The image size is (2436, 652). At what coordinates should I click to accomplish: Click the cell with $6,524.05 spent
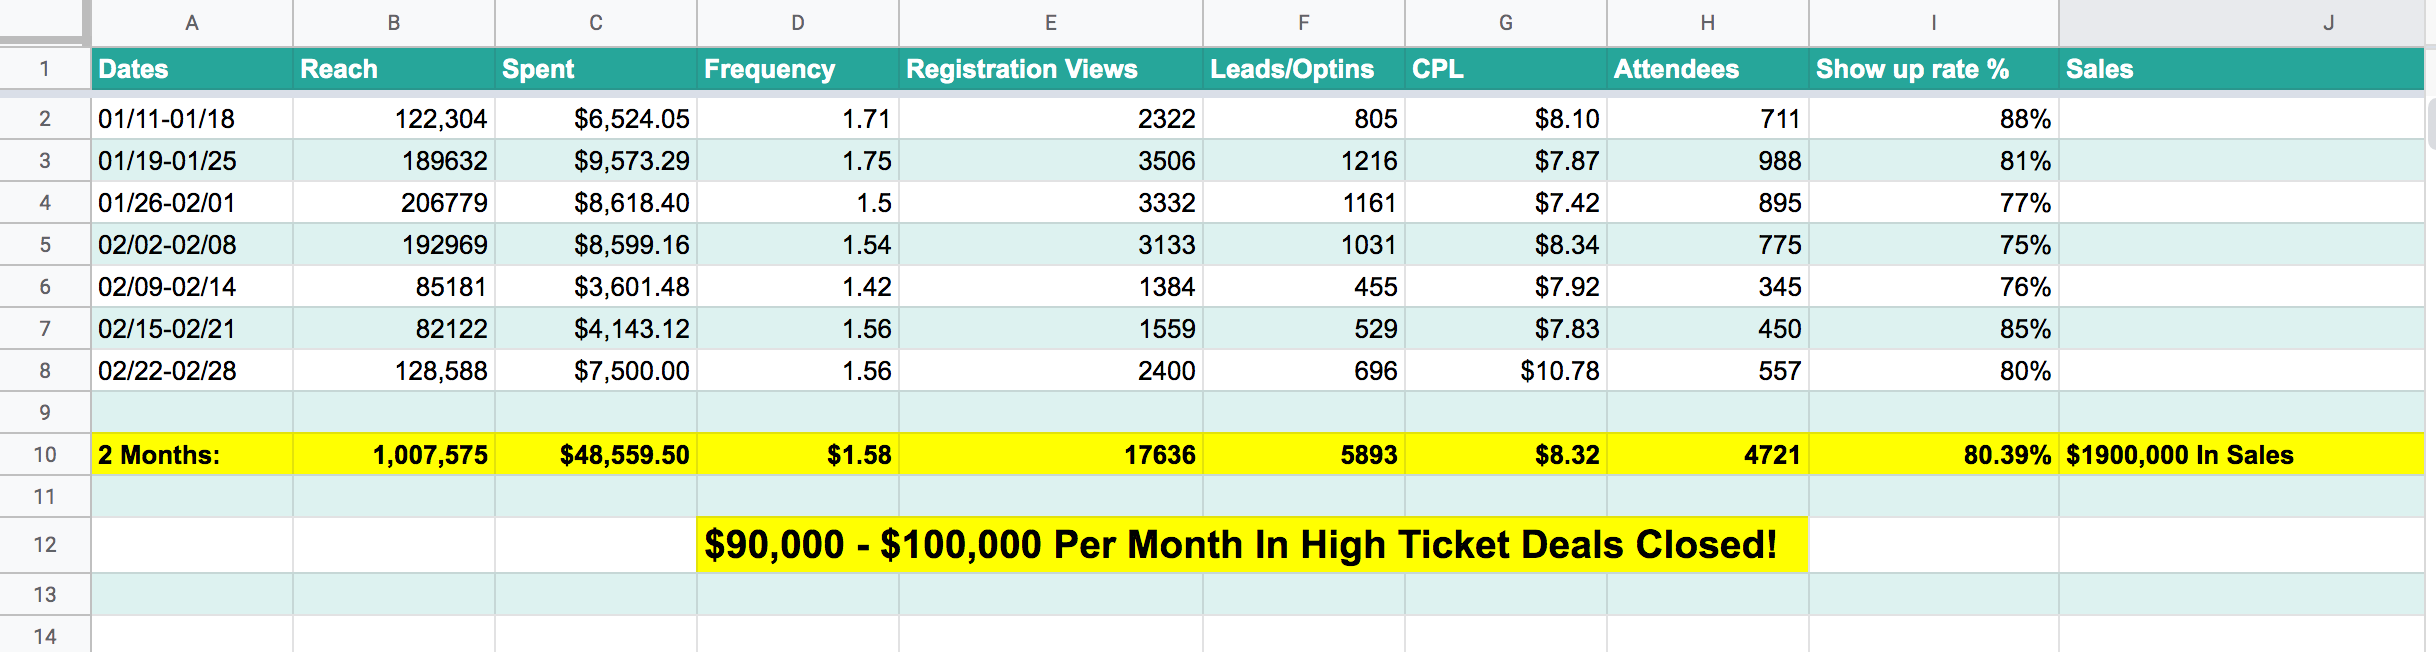(596, 119)
